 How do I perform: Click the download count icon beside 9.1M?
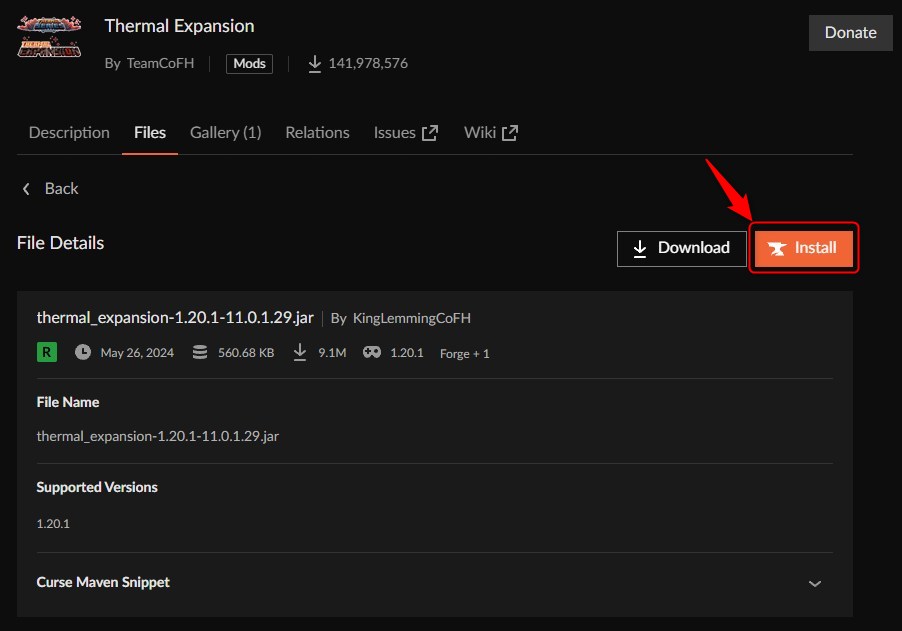coord(300,352)
